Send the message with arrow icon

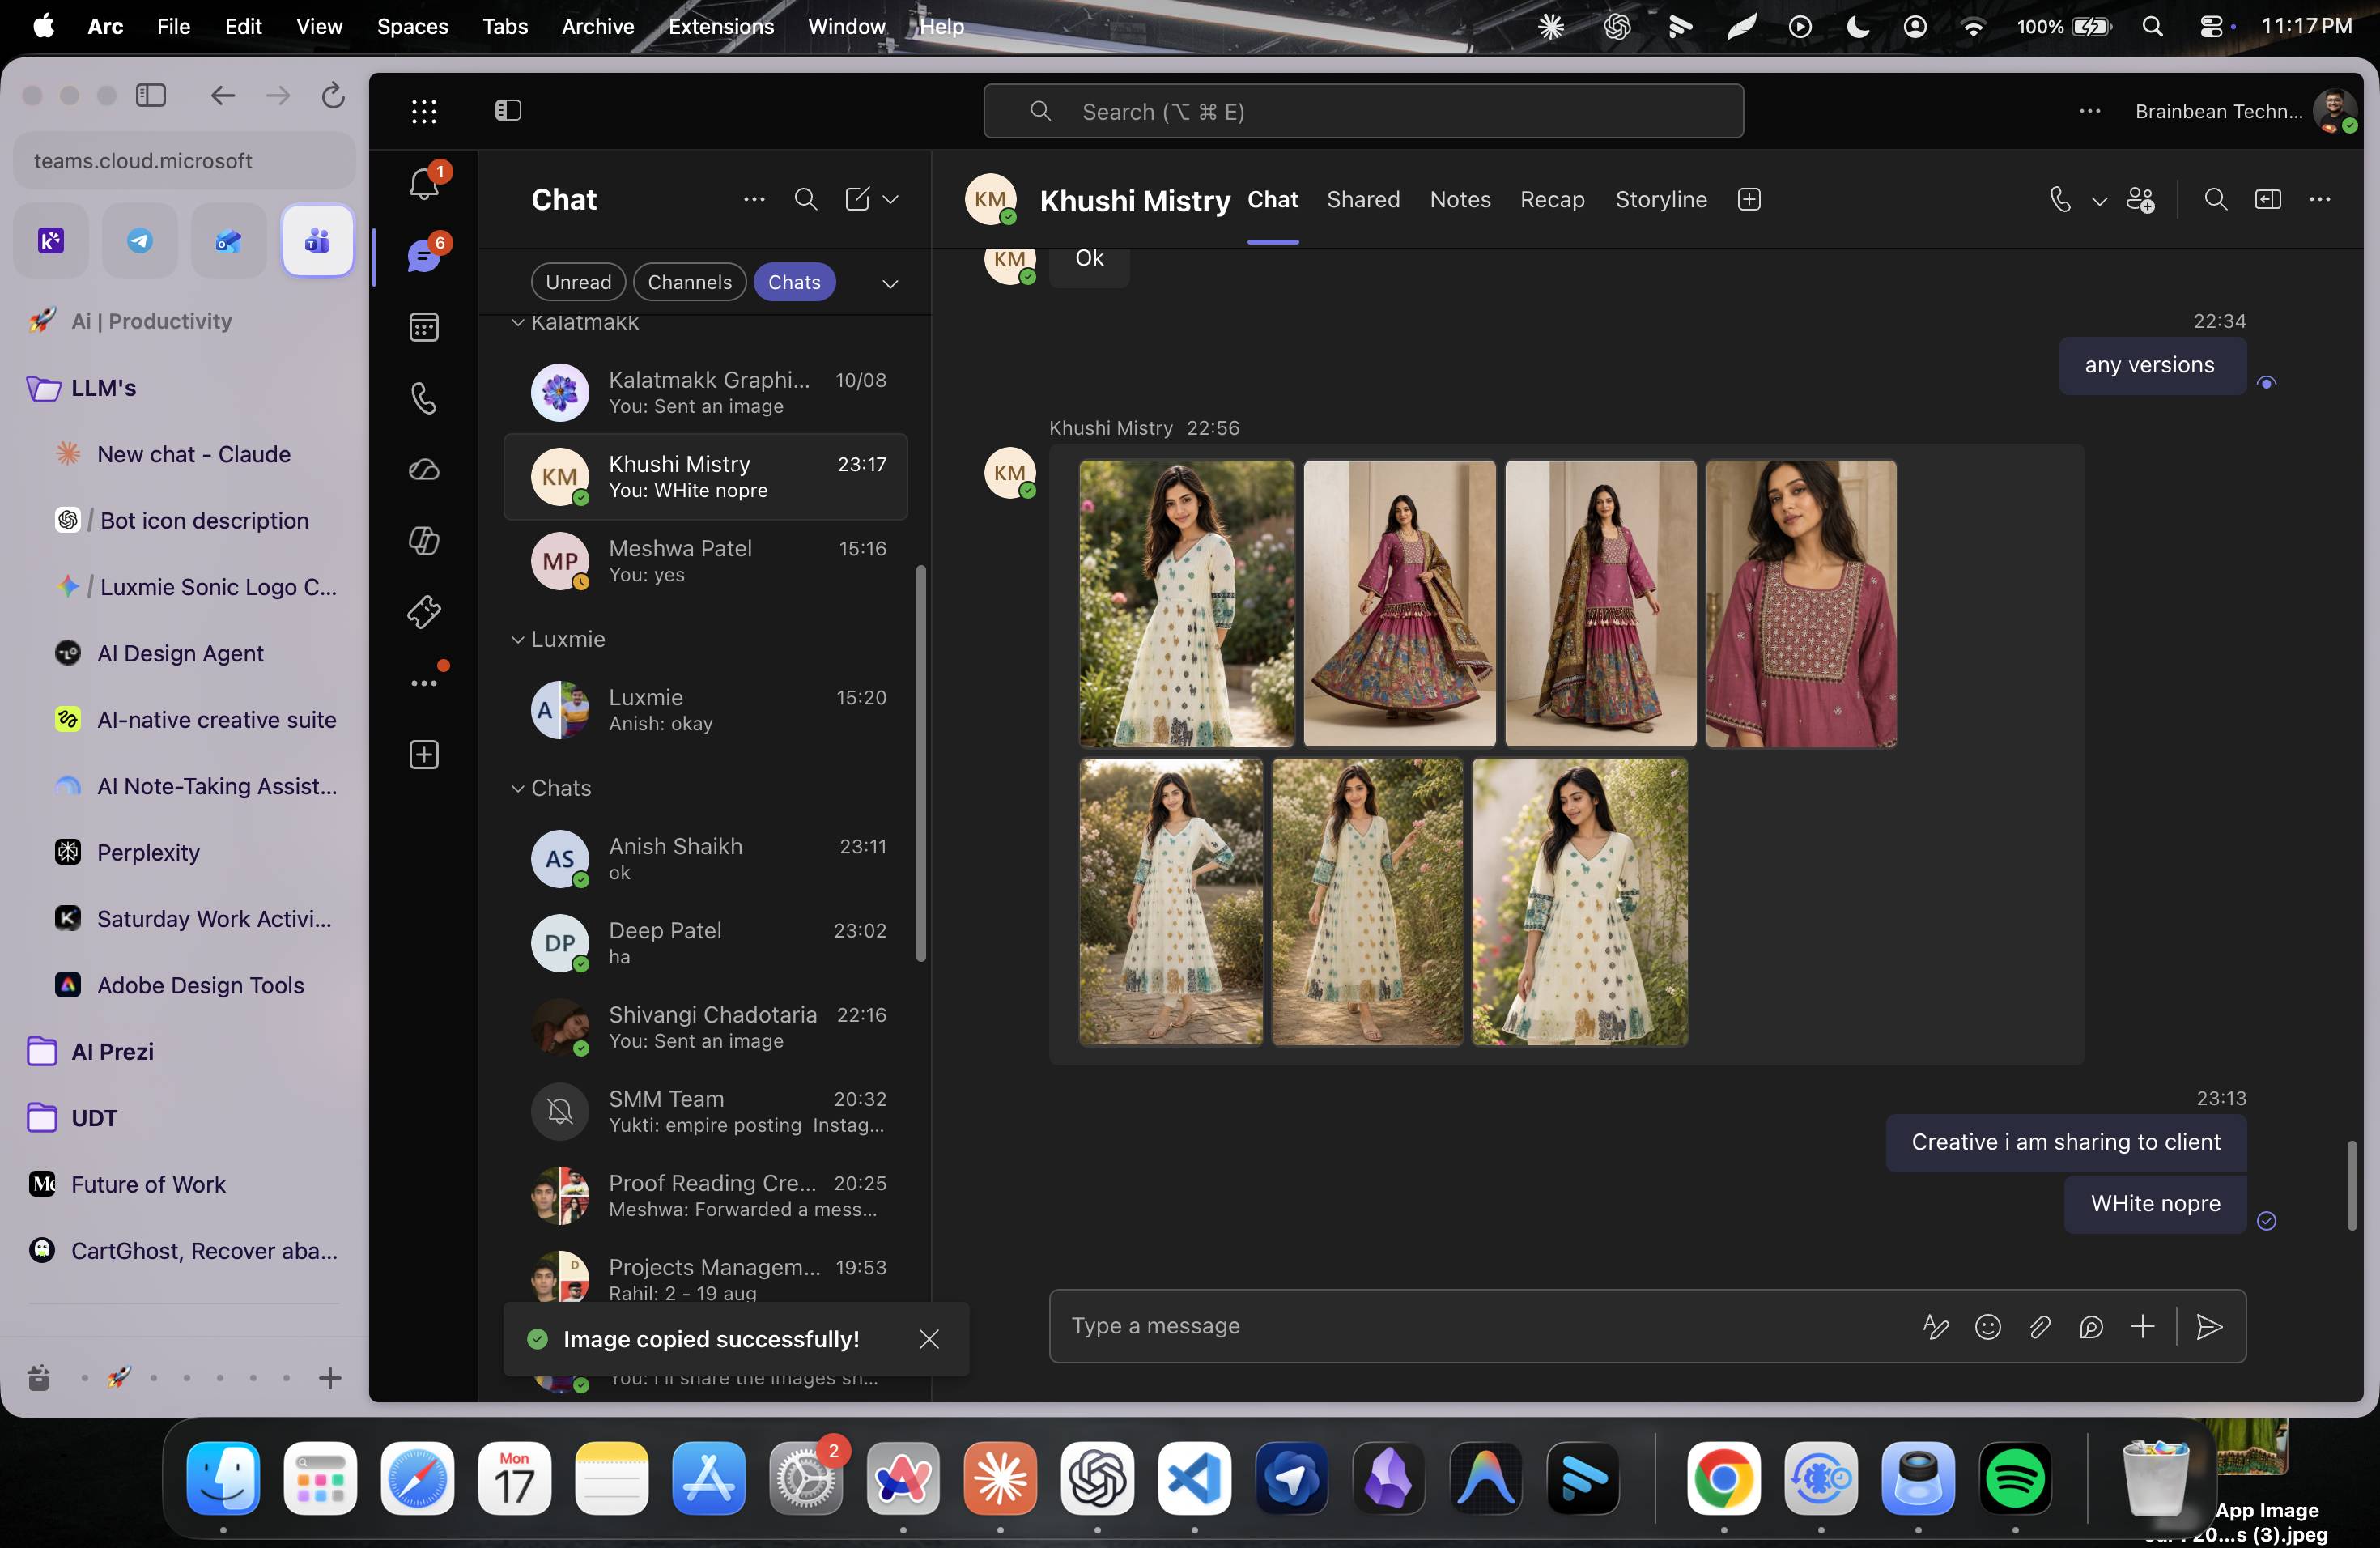(2209, 1326)
